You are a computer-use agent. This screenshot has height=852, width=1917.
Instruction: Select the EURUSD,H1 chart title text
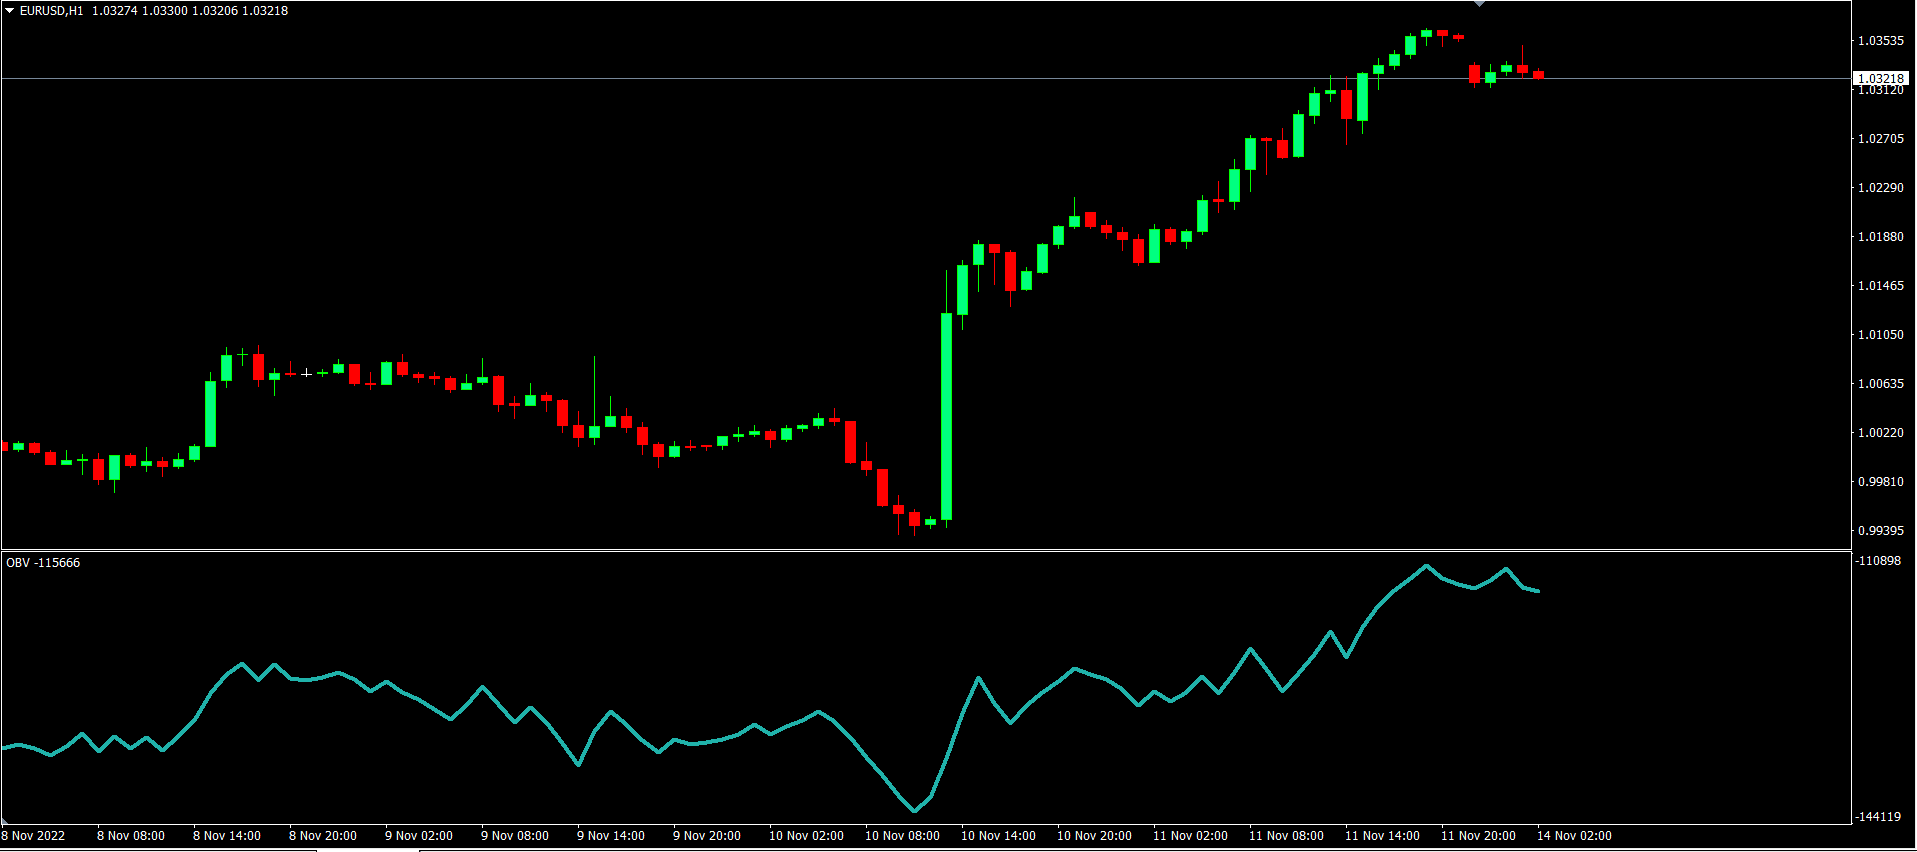[x=52, y=11]
